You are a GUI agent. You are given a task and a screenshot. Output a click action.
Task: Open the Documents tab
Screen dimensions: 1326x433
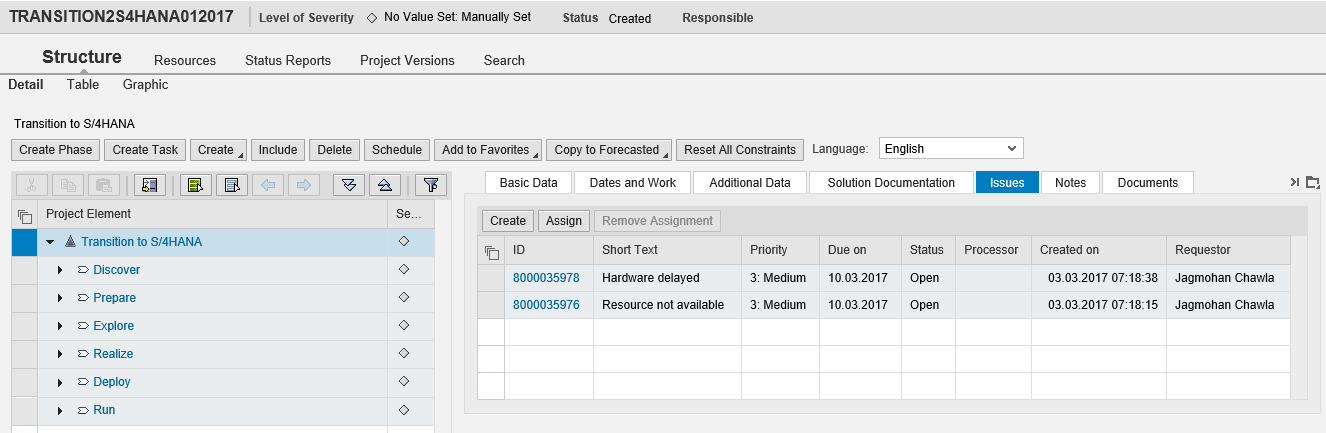coord(1148,182)
